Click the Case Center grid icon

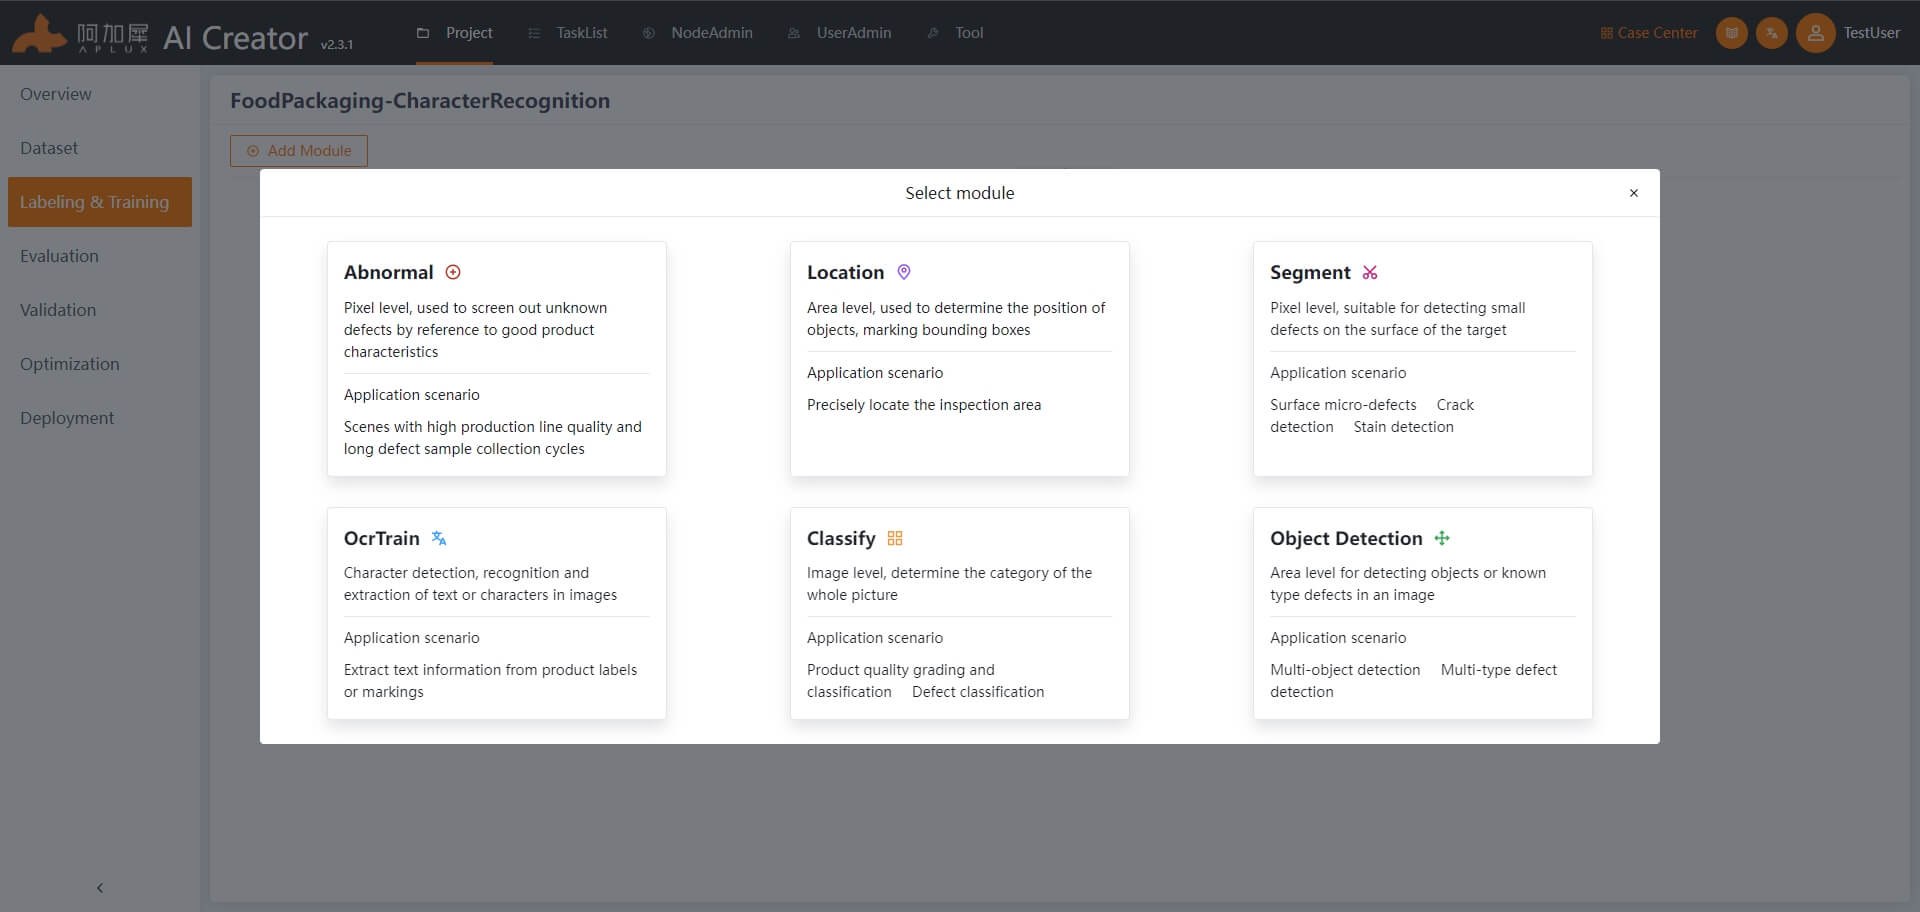[x=1607, y=33]
